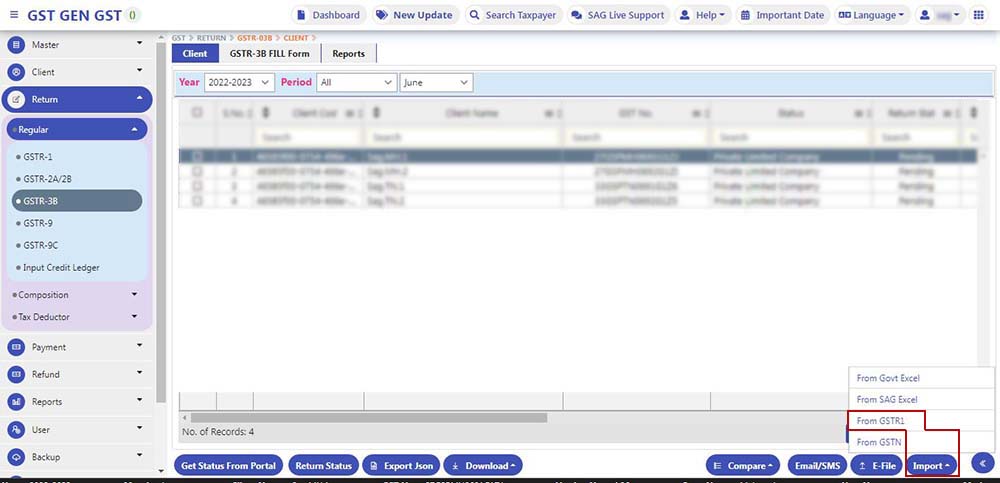Click the Master sidebar icon
1000x483 pixels.
(16, 45)
